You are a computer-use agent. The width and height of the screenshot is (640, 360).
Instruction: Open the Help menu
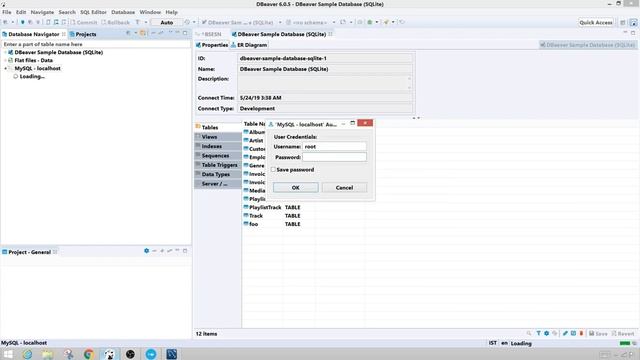pyautogui.click(x=171, y=12)
